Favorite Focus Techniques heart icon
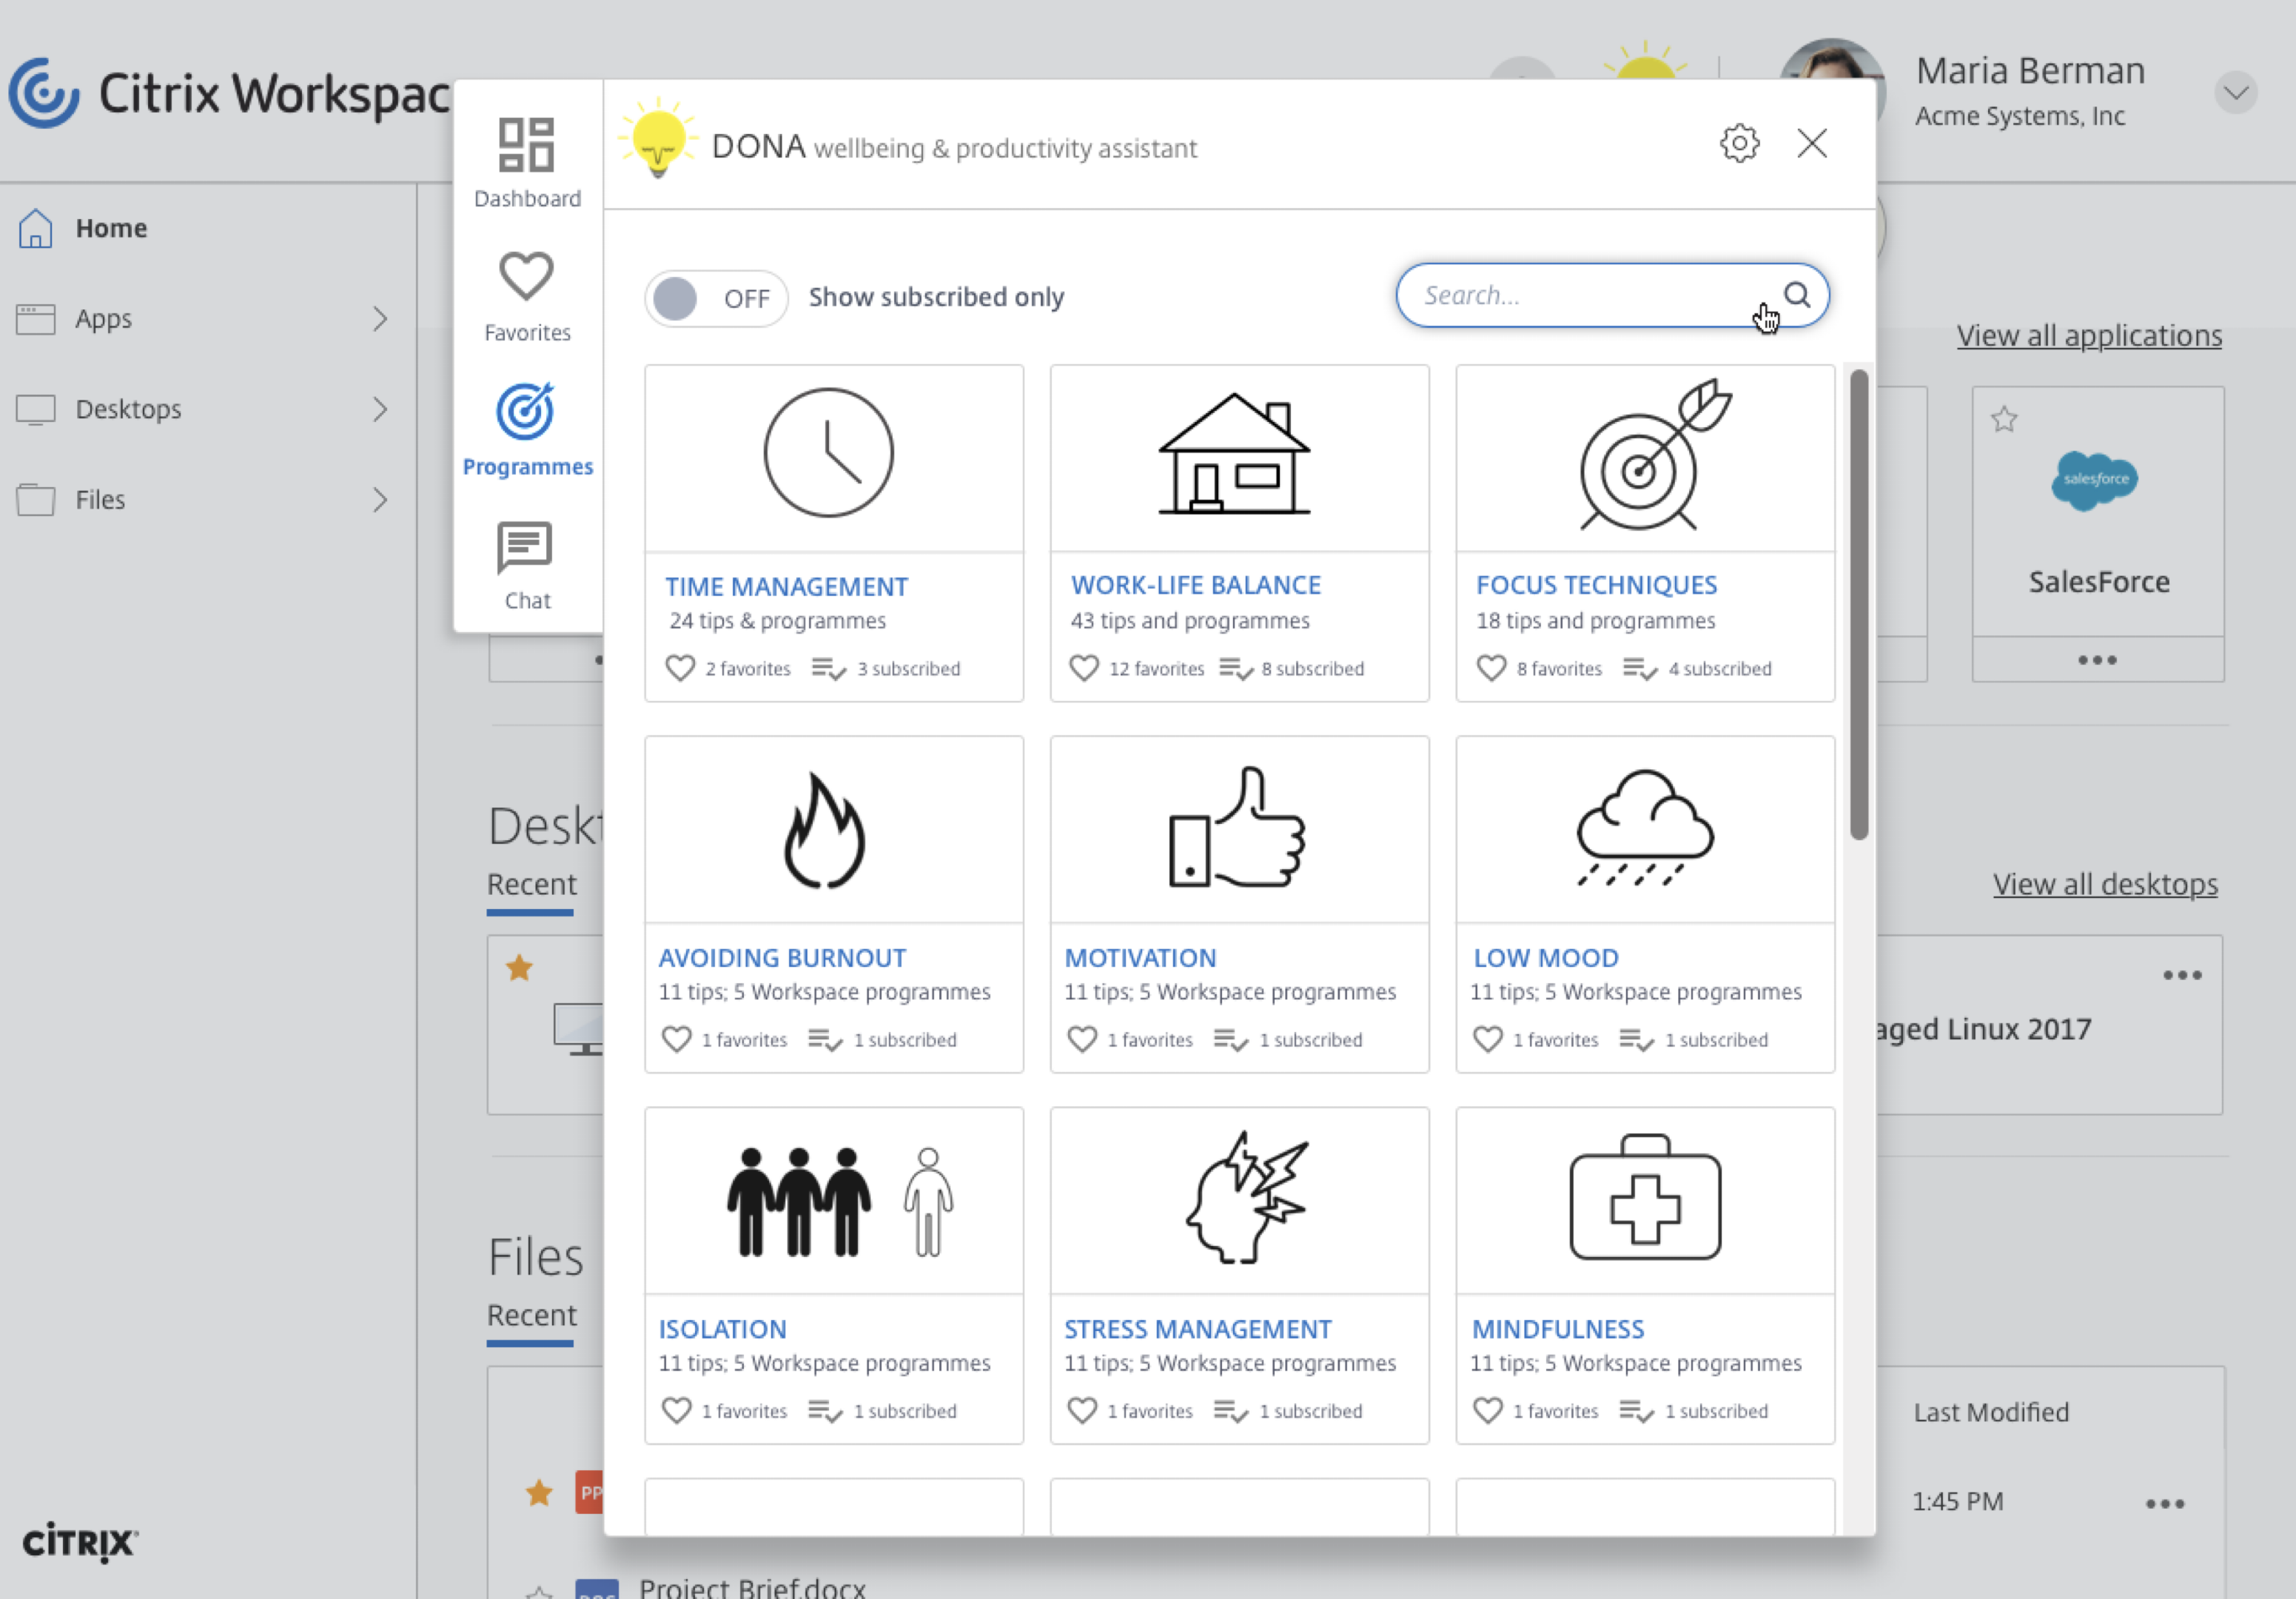 (1491, 668)
